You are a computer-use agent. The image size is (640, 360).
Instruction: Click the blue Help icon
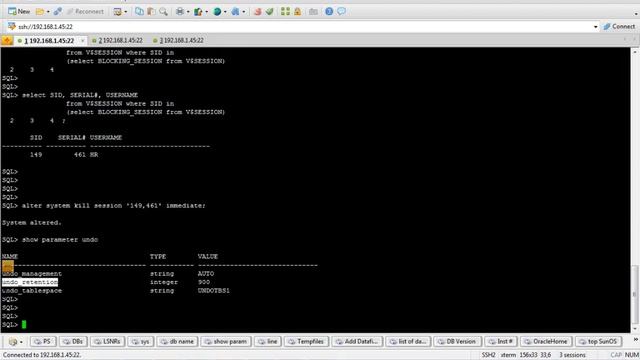pyautogui.click(x=329, y=11)
